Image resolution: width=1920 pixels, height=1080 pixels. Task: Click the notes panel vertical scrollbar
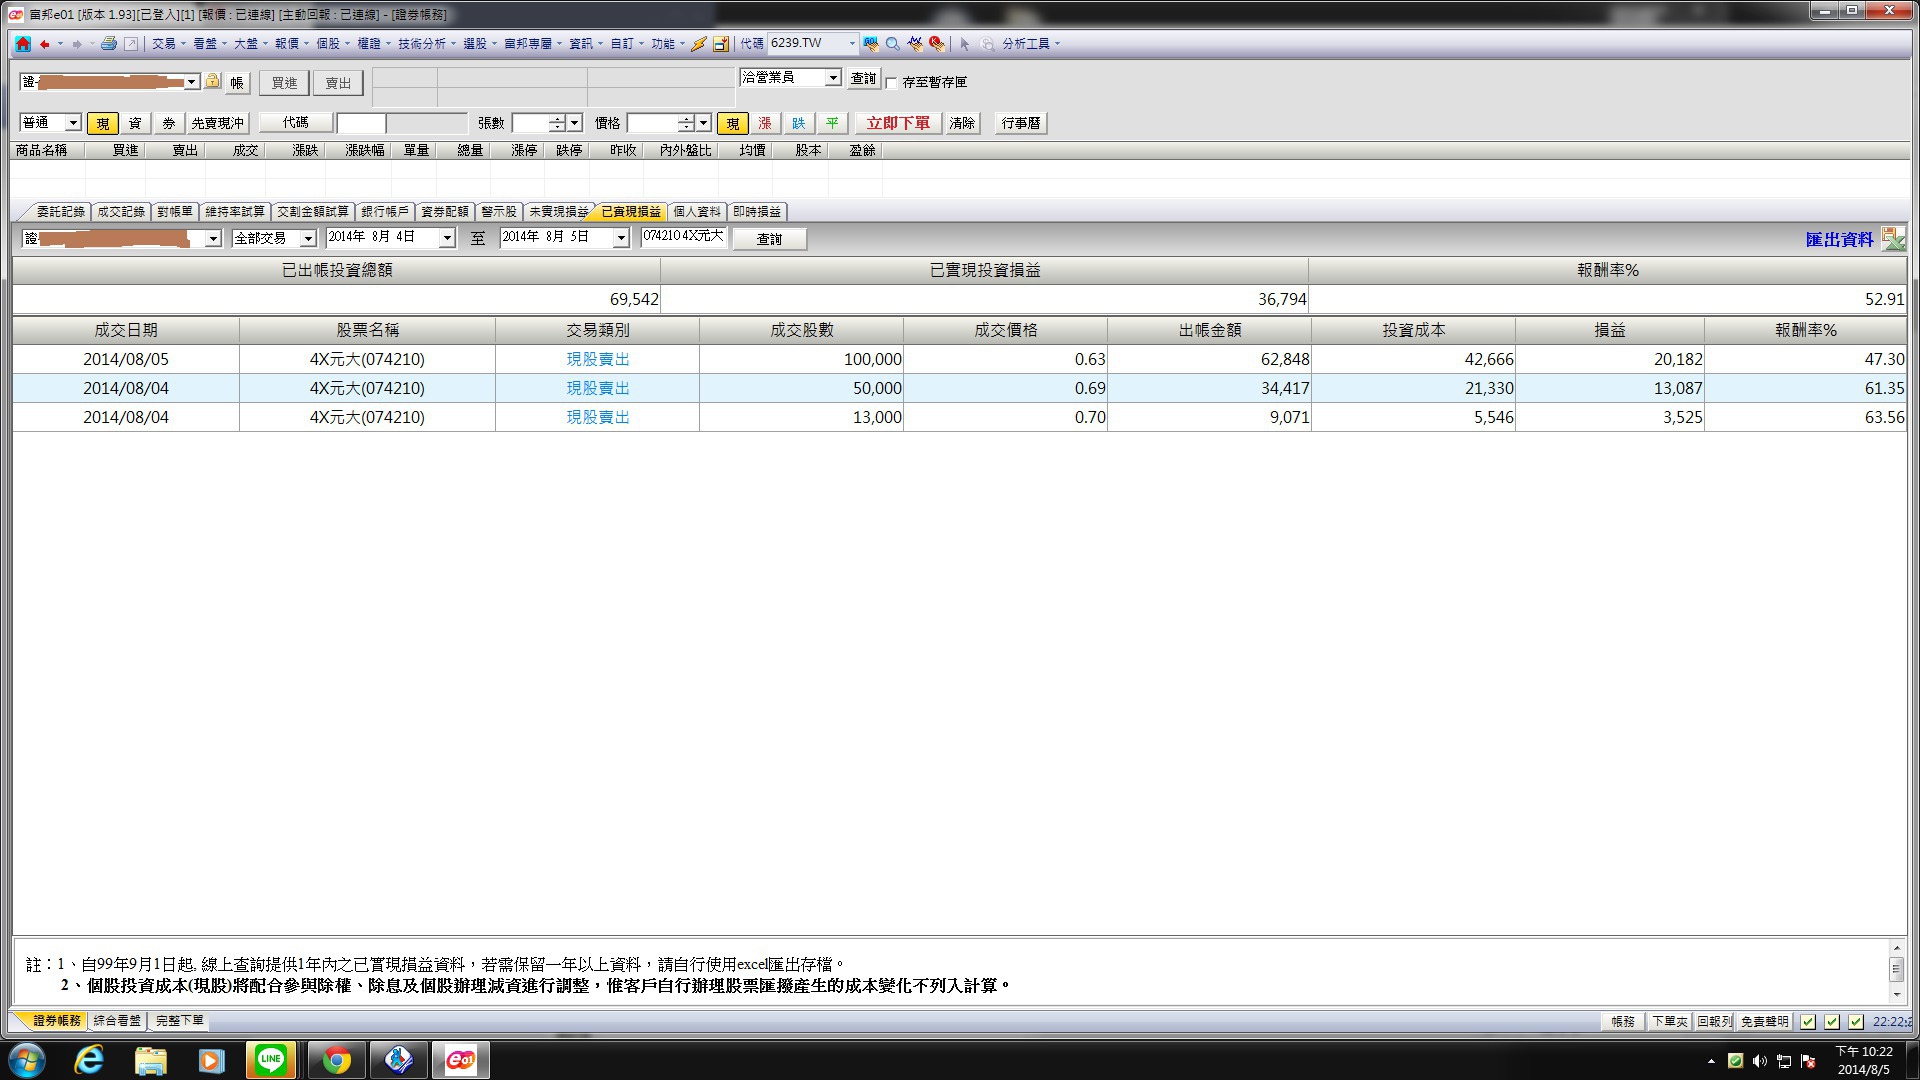[1896, 970]
